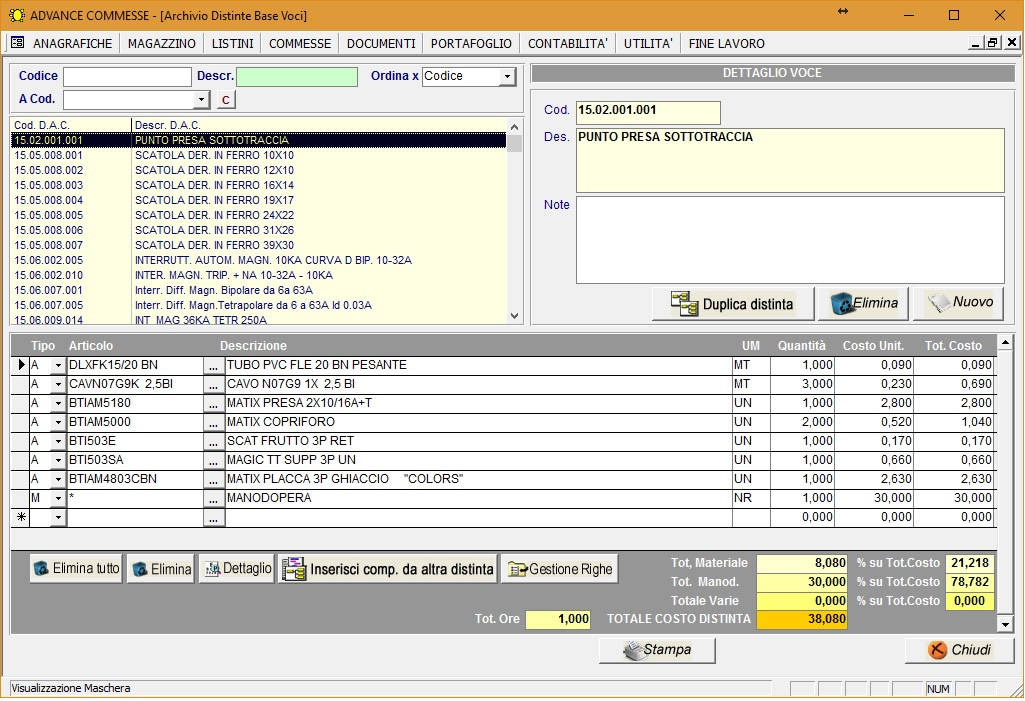Screen dimensions: 1025x701
Task: Open Tipo dropdown for MANODOPERA row
Action: pos(58,498)
